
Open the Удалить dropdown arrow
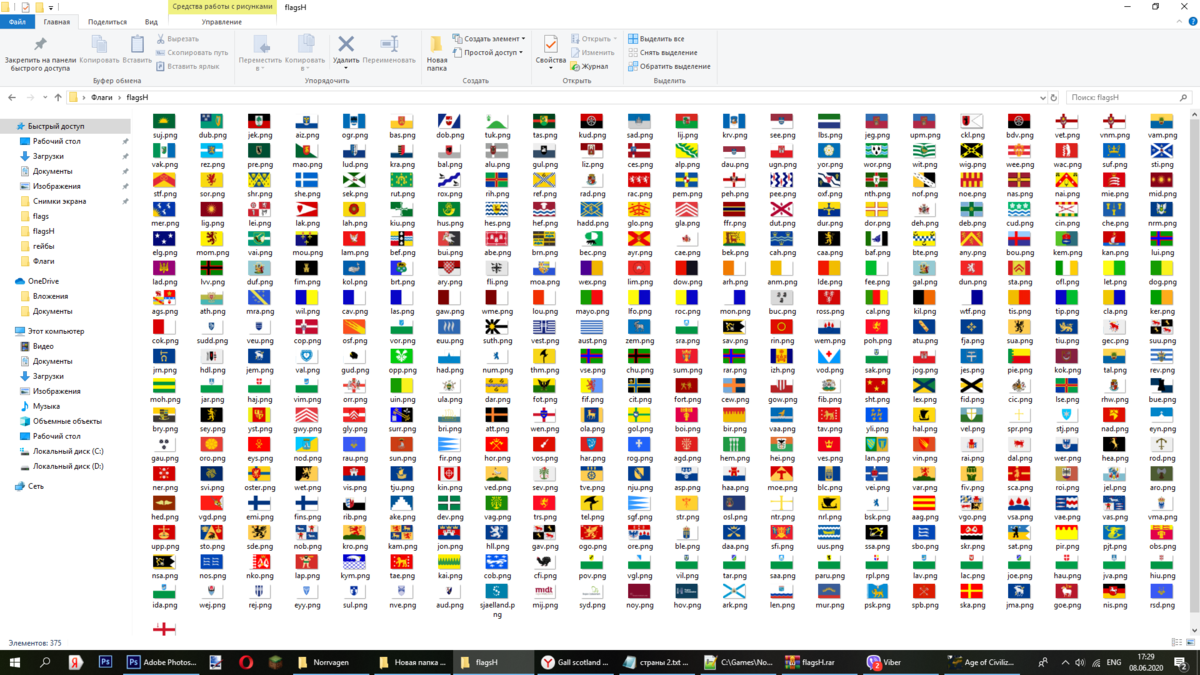pos(346,68)
